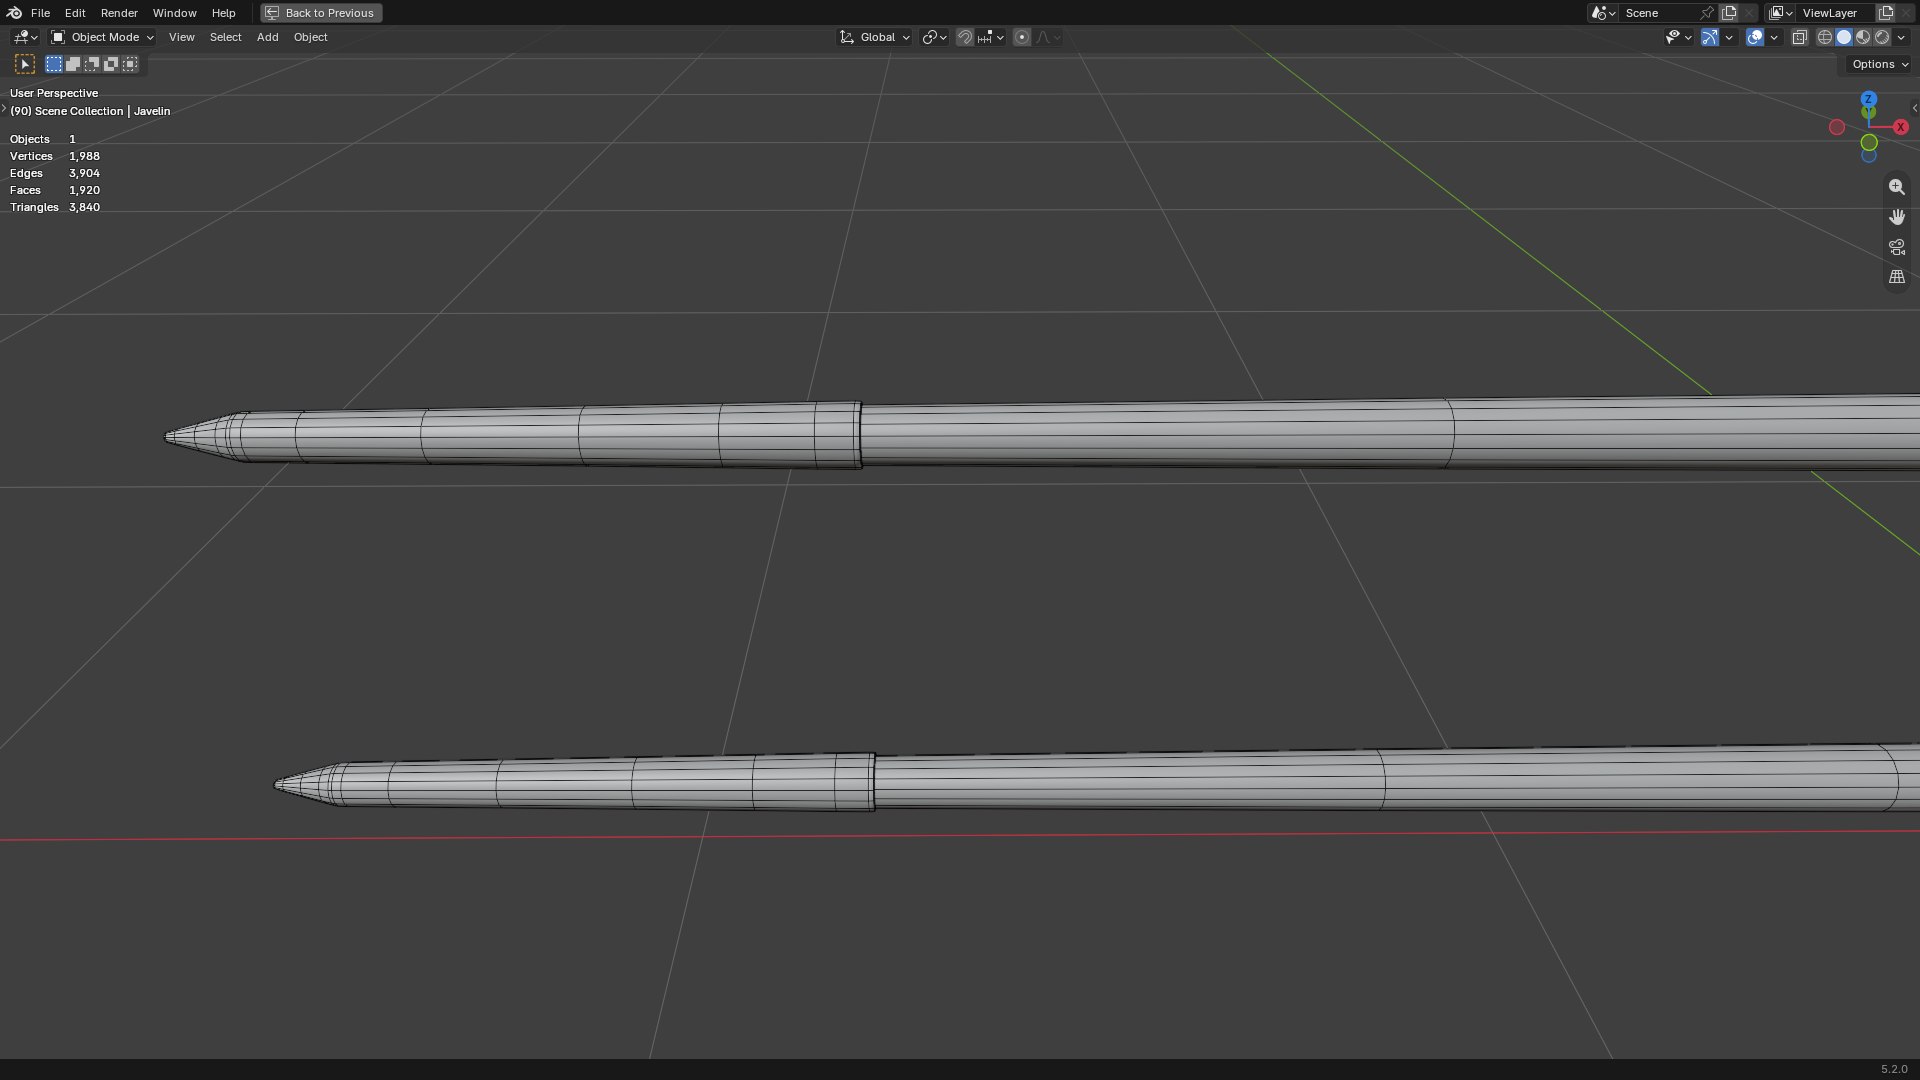Expand the shading options arrow
This screenshot has width=1920, height=1080.
[x=1901, y=37]
